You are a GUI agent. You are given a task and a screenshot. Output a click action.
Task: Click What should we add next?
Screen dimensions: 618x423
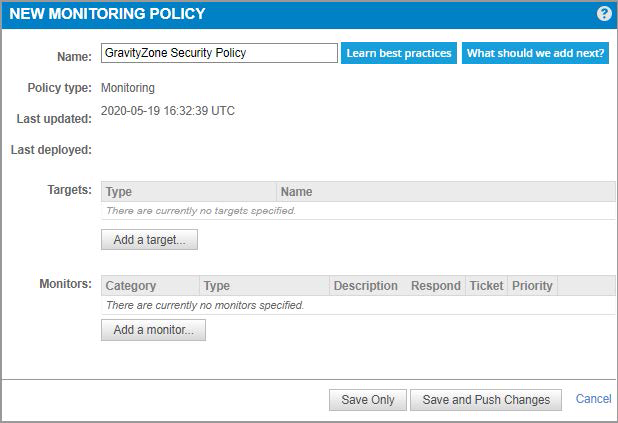click(535, 53)
